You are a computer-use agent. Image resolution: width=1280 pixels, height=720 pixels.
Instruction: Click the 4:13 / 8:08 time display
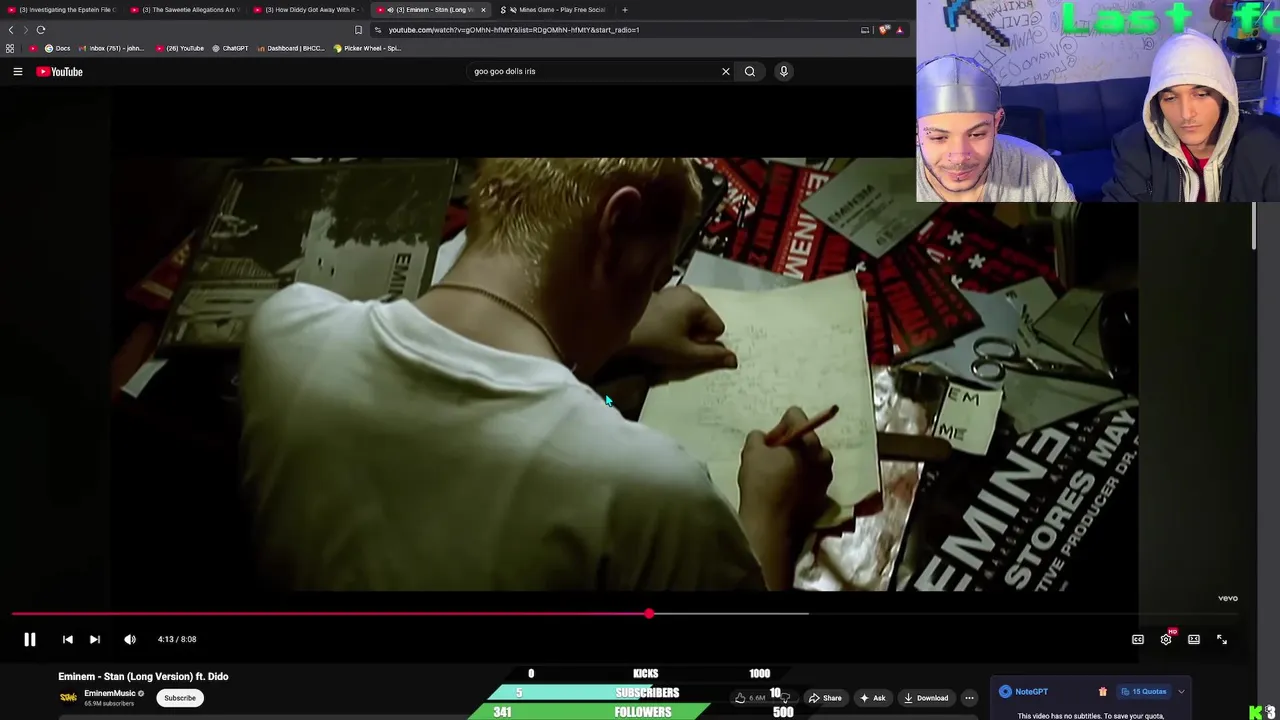177,639
